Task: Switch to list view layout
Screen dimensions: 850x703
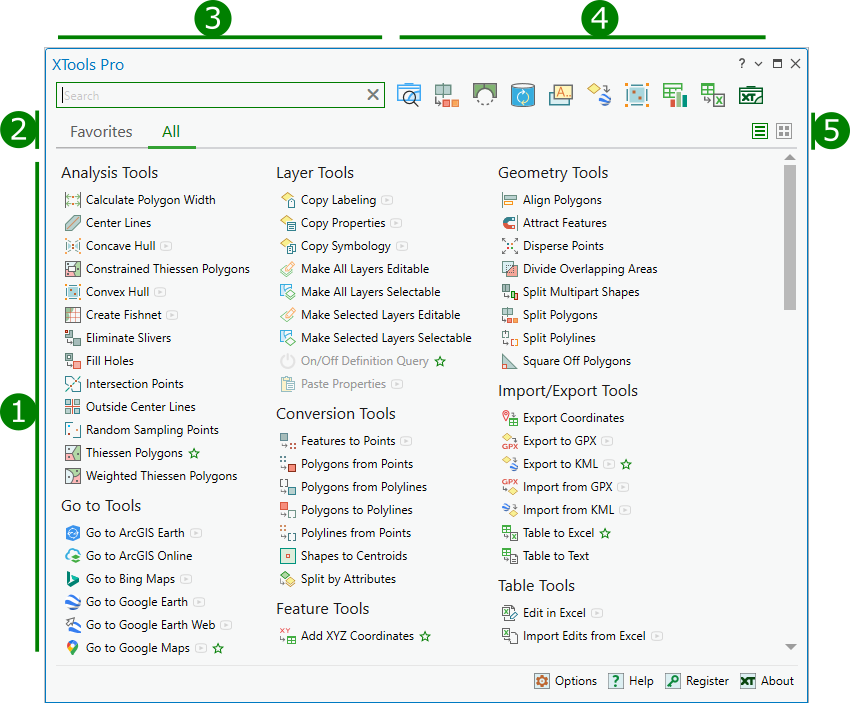Action: click(x=760, y=131)
